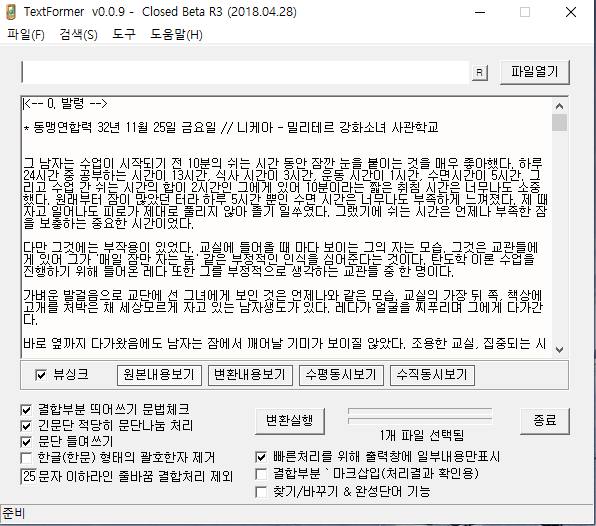Click the text area scroll up arrow
Viewport: 596px width, 526px height.
[559, 106]
